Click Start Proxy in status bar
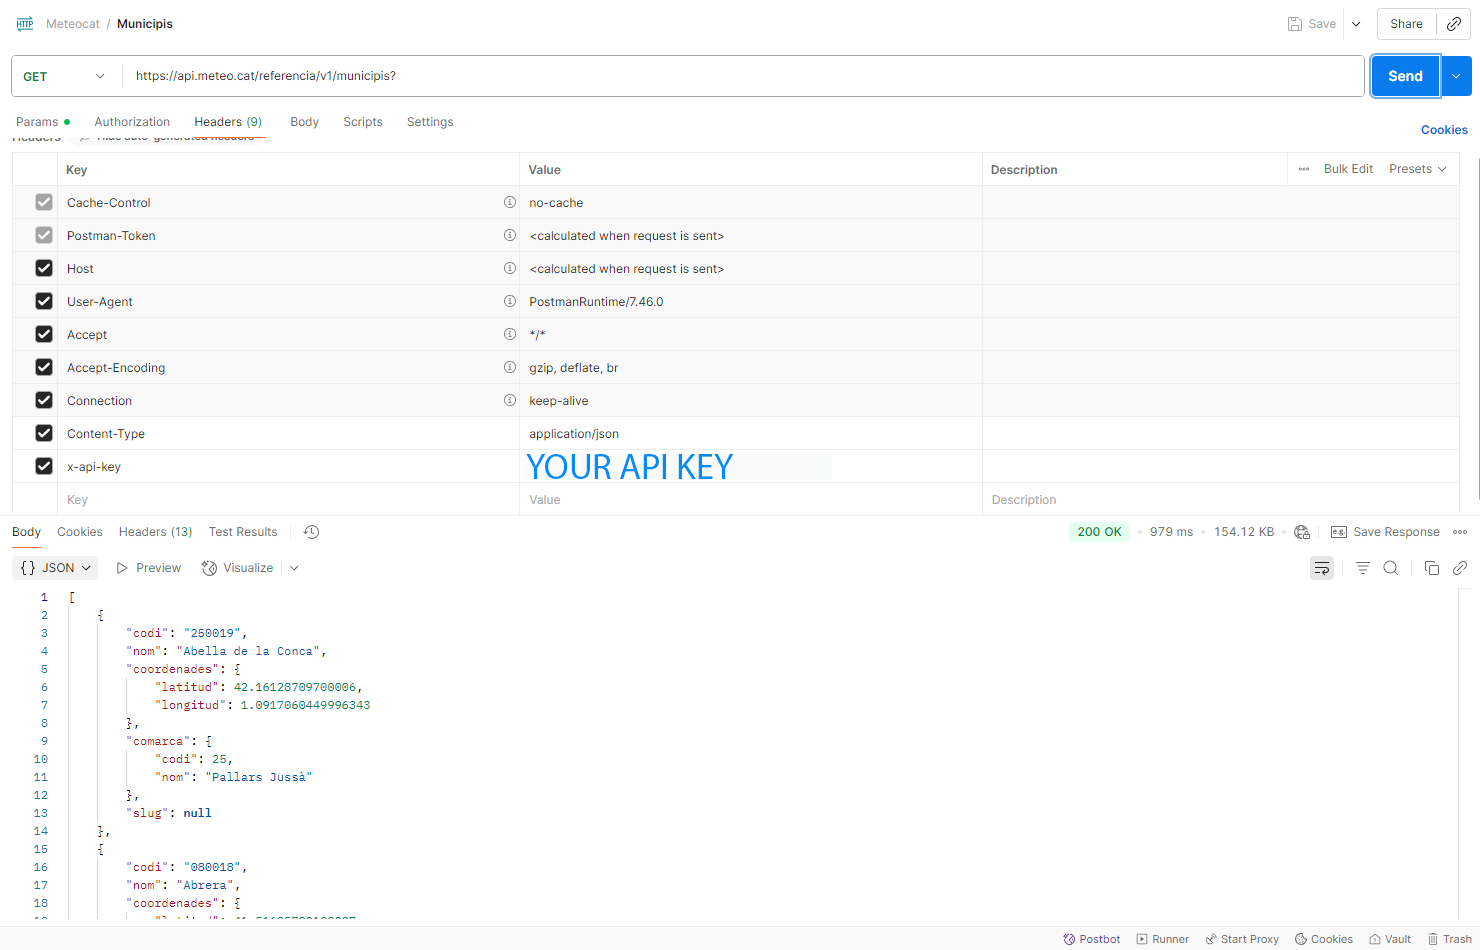The width and height of the screenshot is (1480, 950). [1242, 939]
